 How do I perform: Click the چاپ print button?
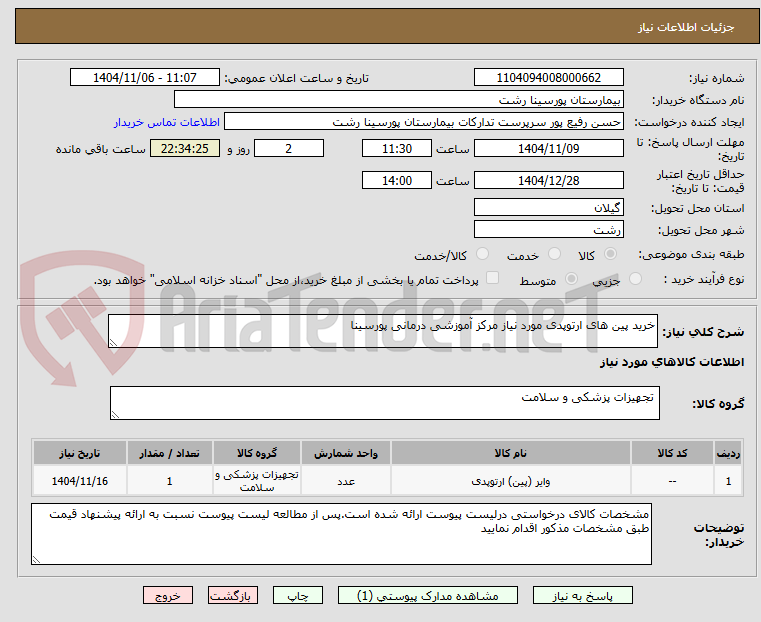coord(298,595)
